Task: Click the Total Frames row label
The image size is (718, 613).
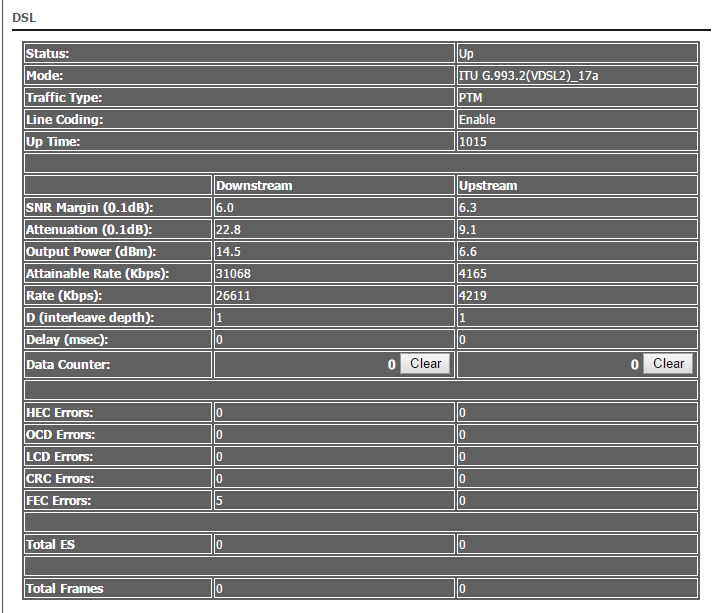Action: click(64, 589)
